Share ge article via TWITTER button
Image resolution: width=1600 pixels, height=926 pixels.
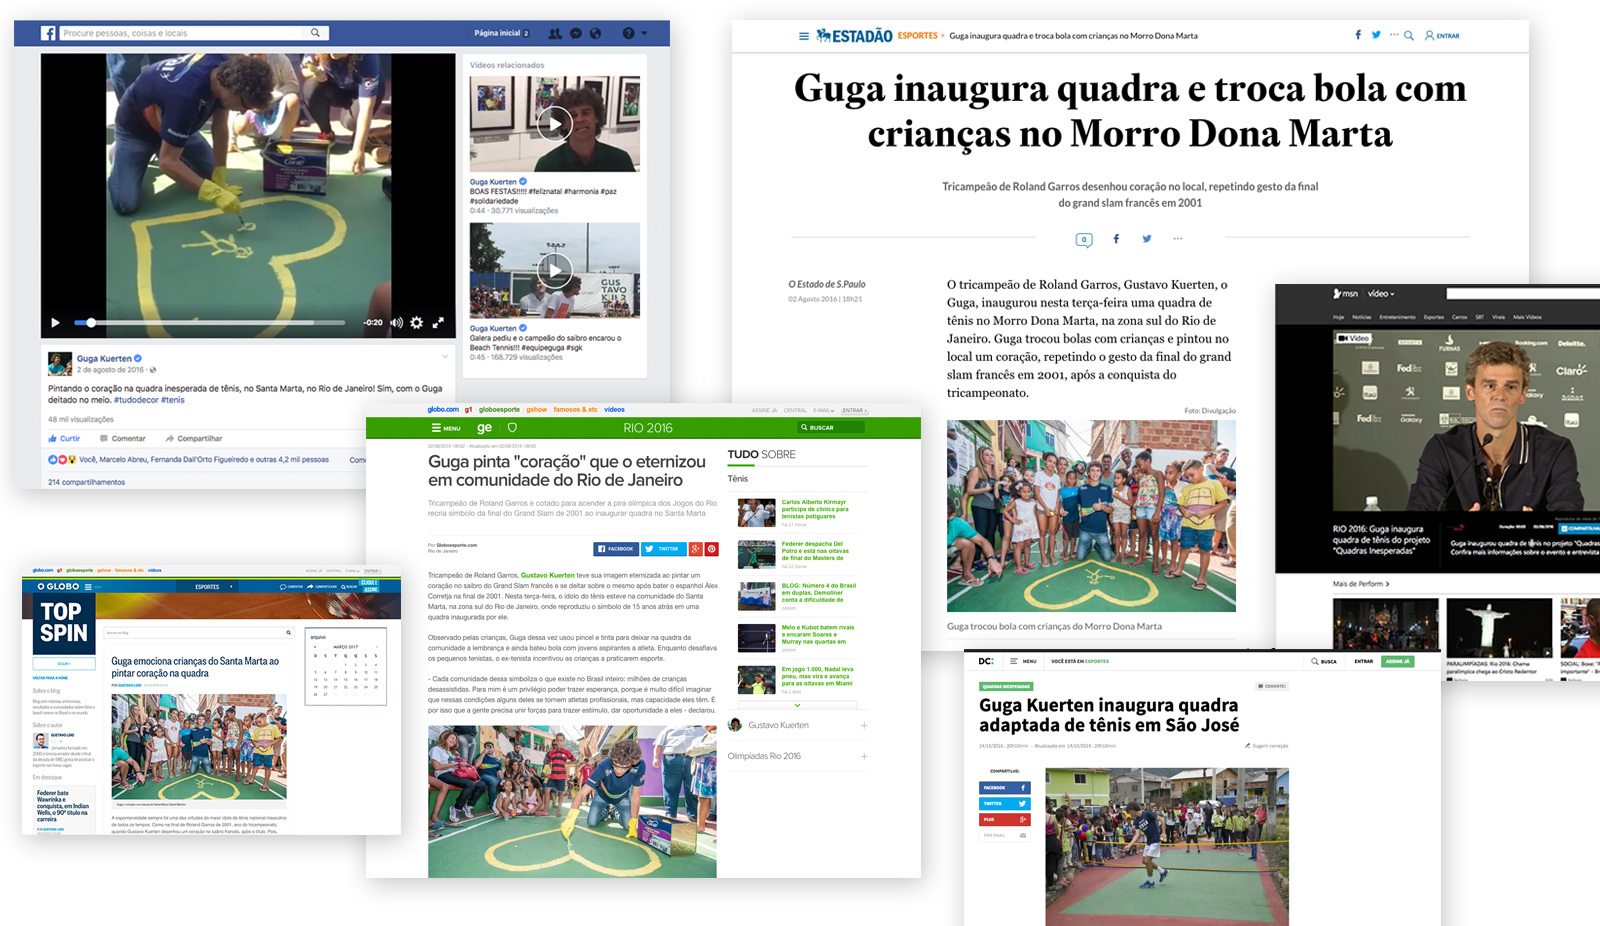(663, 549)
